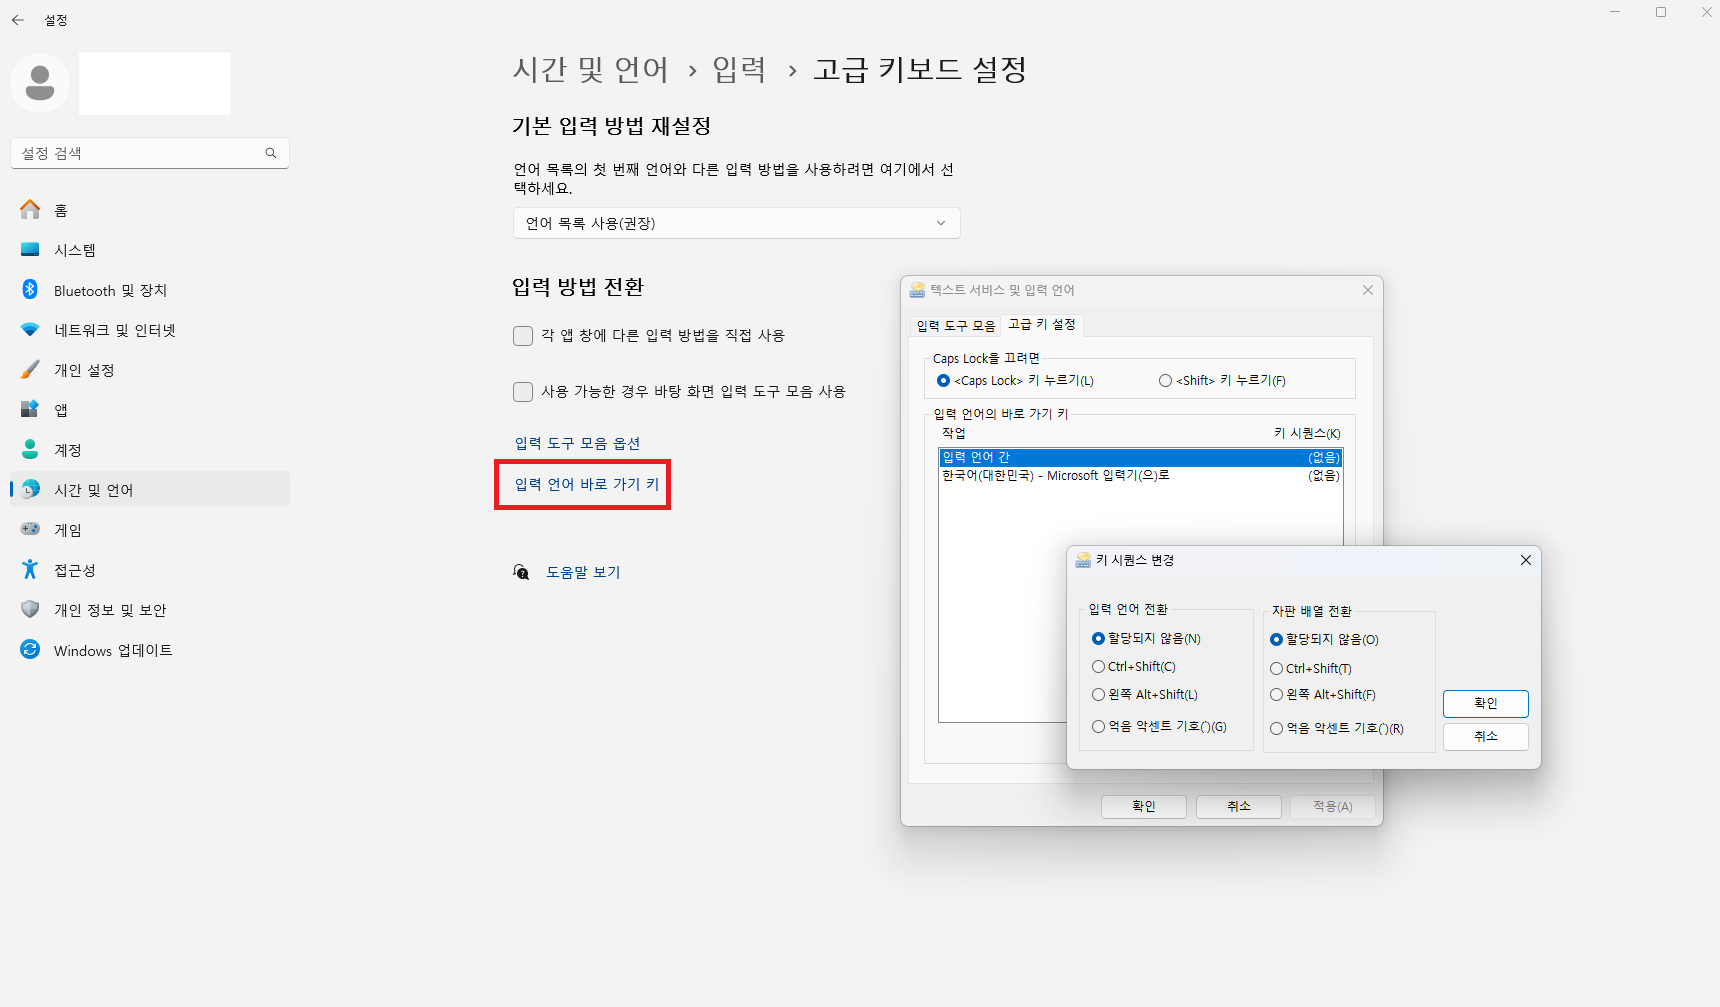Select <Shift> 키 누르기 radio button
The width and height of the screenshot is (1720, 1007).
[1165, 381]
